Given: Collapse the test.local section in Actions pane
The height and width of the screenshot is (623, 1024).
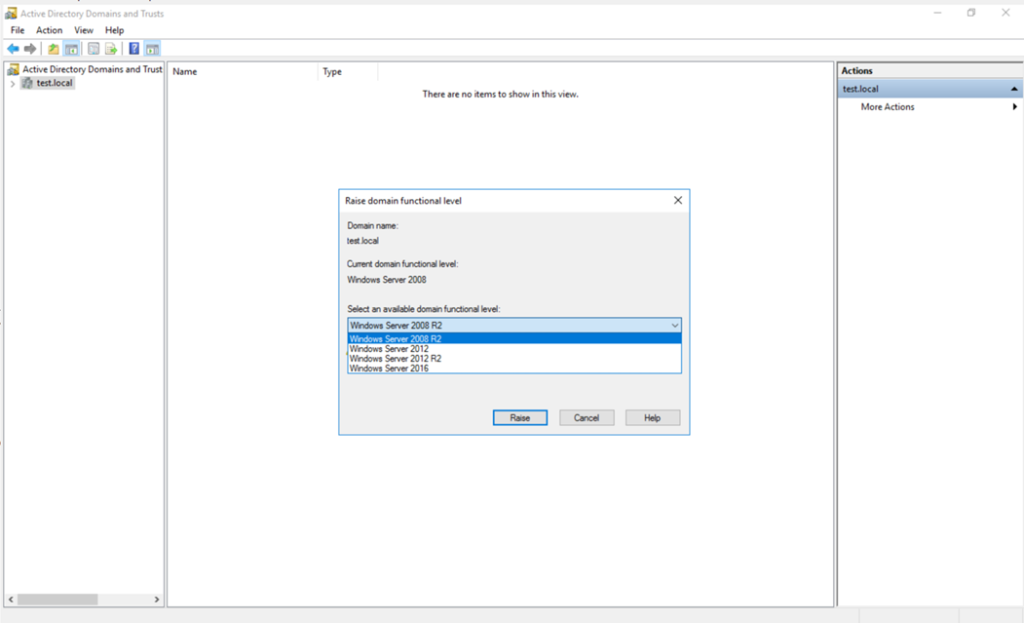Looking at the screenshot, I should tap(1014, 89).
